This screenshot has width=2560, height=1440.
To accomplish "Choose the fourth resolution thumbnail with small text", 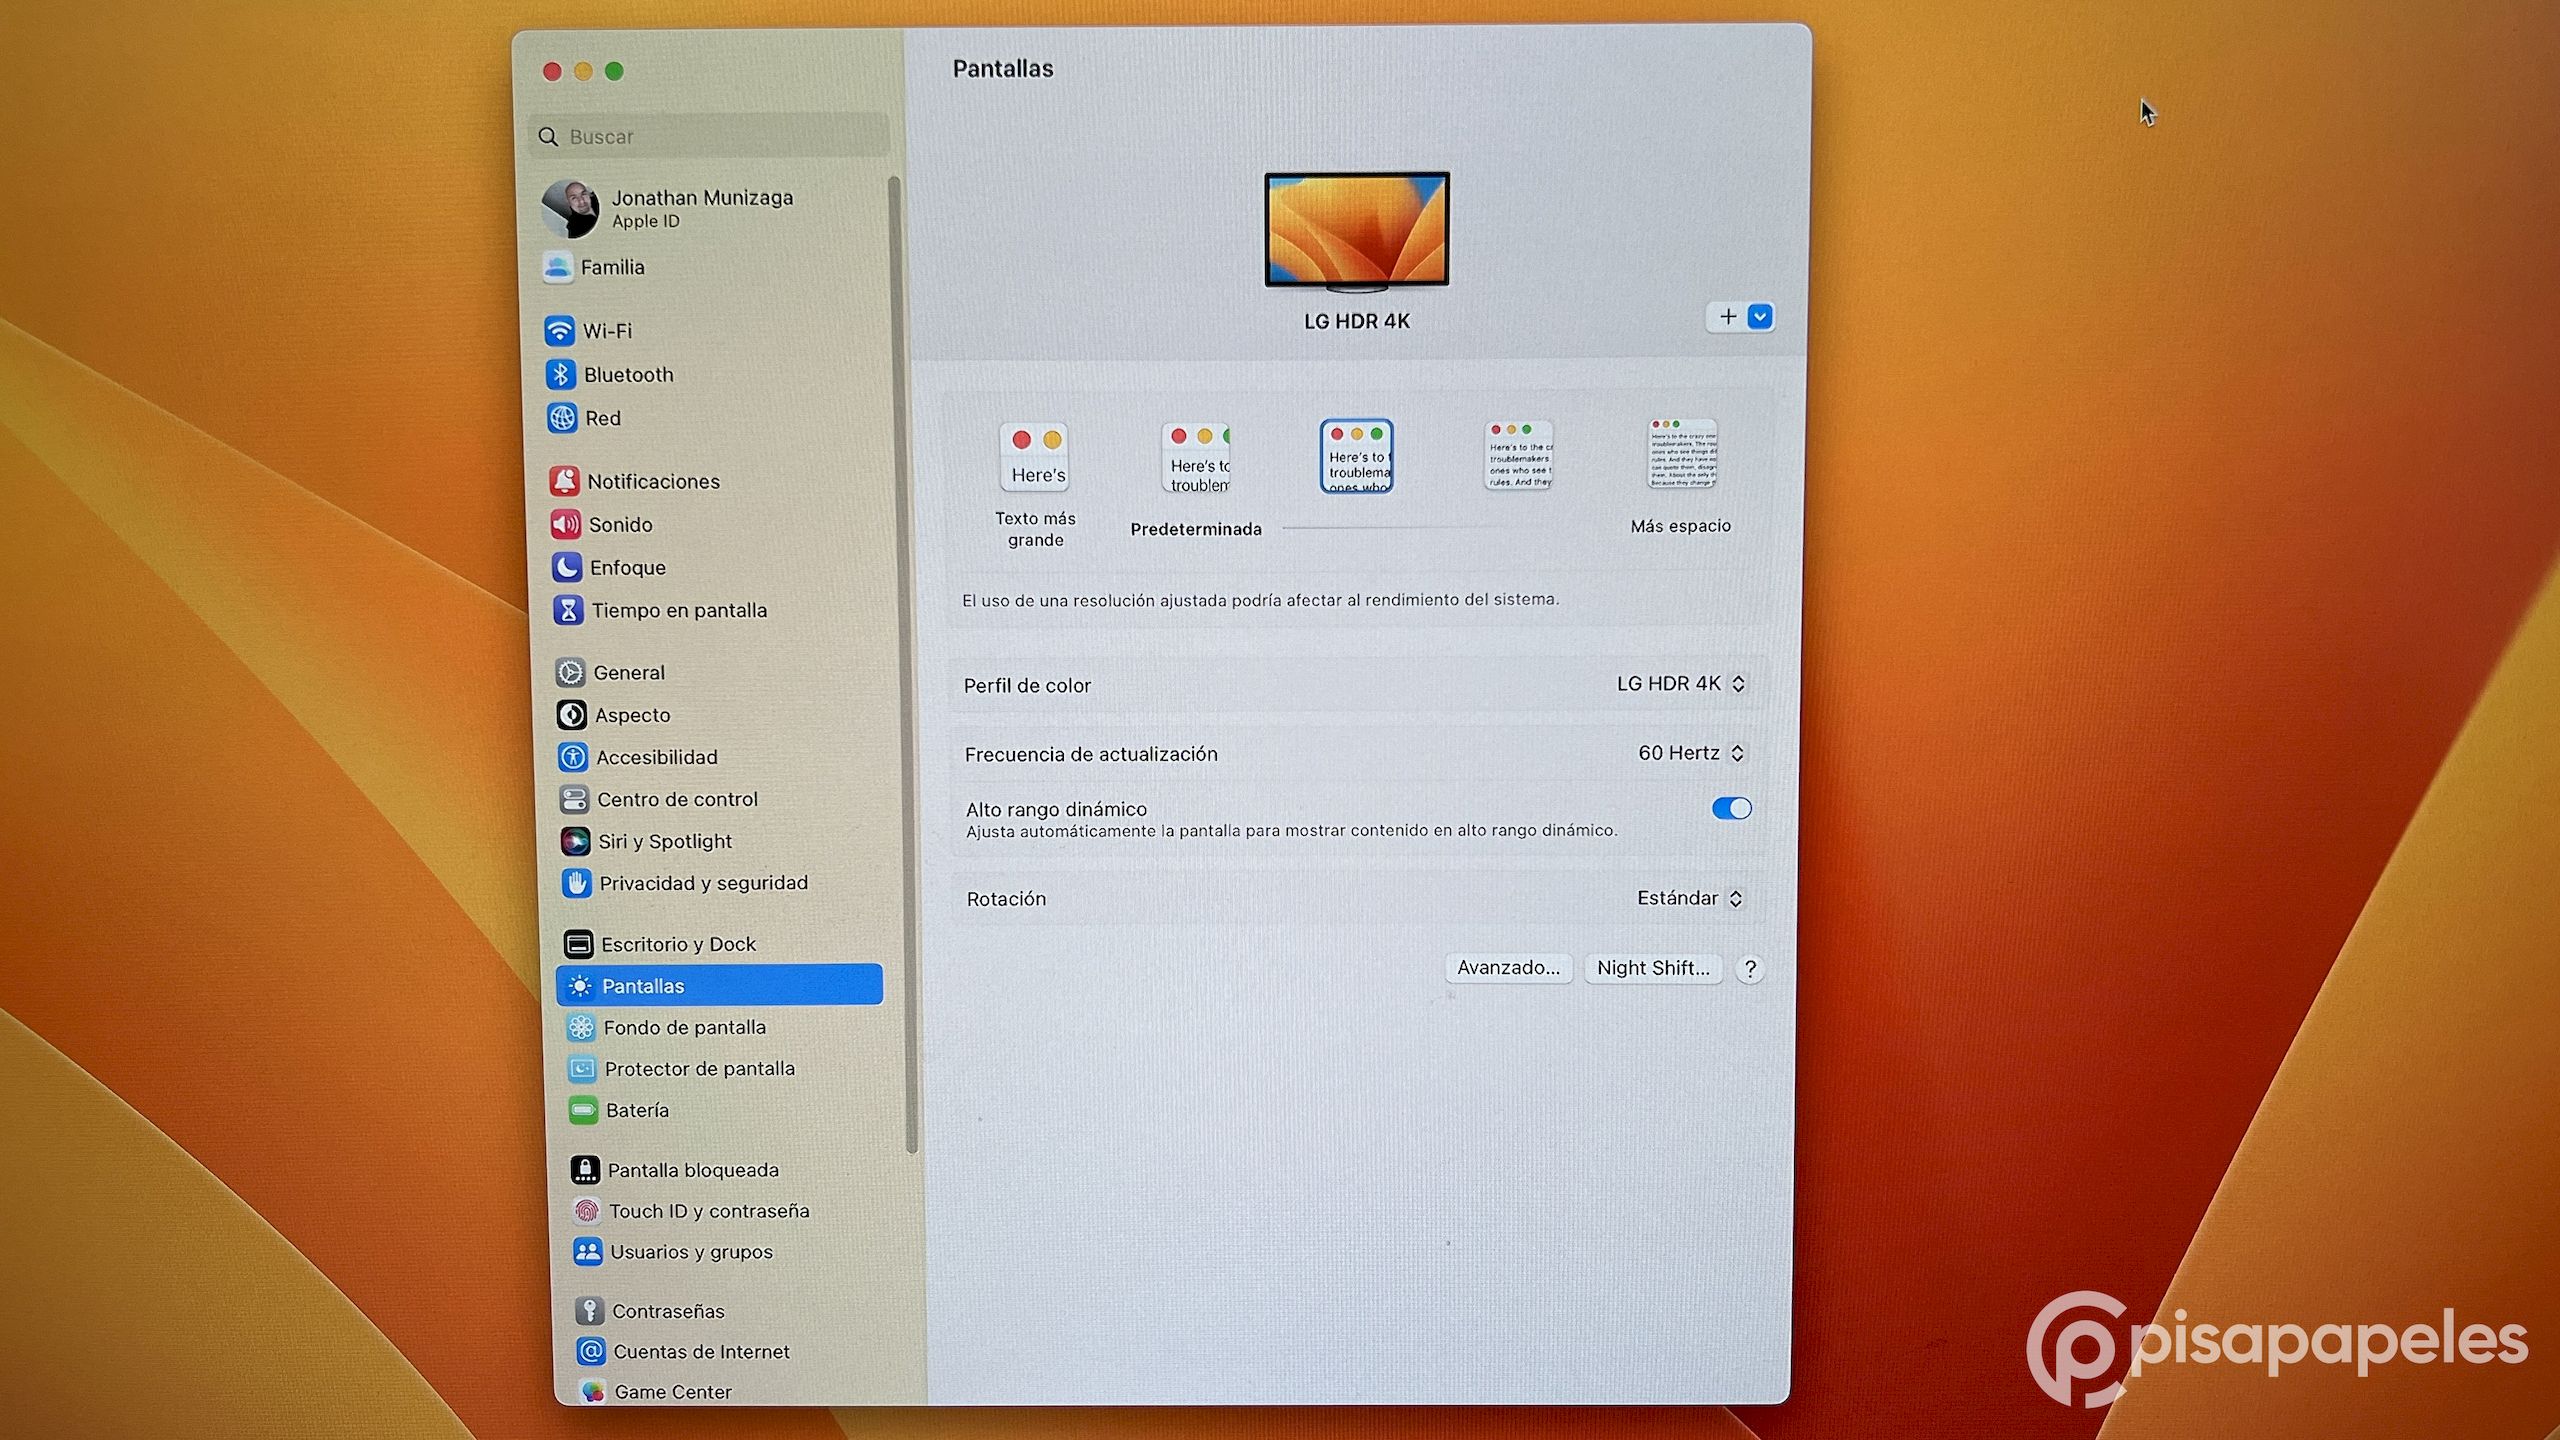I will tap(1518, 455).
